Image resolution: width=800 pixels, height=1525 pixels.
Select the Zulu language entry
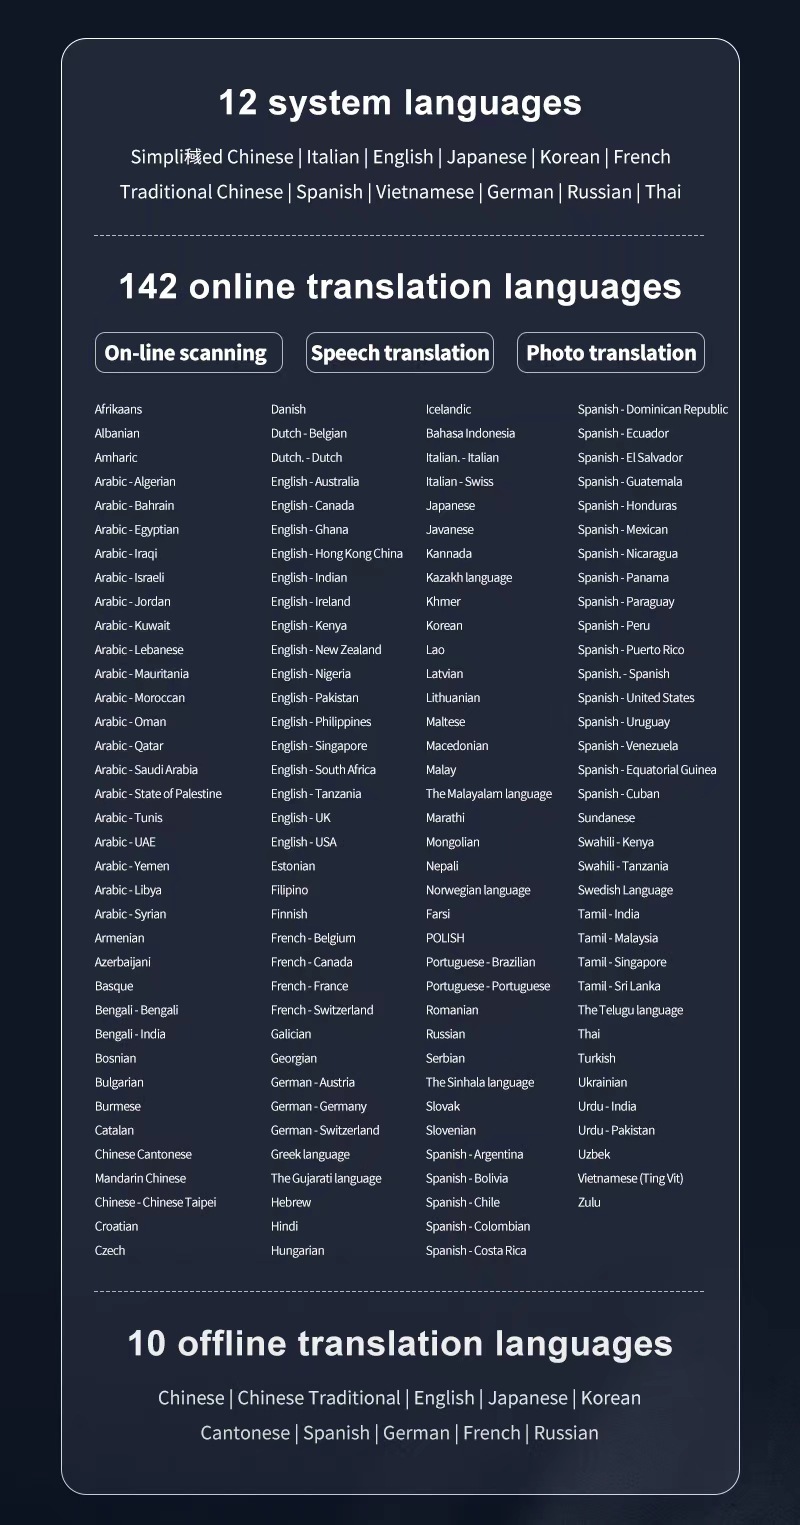click(x=589, y=1202)
